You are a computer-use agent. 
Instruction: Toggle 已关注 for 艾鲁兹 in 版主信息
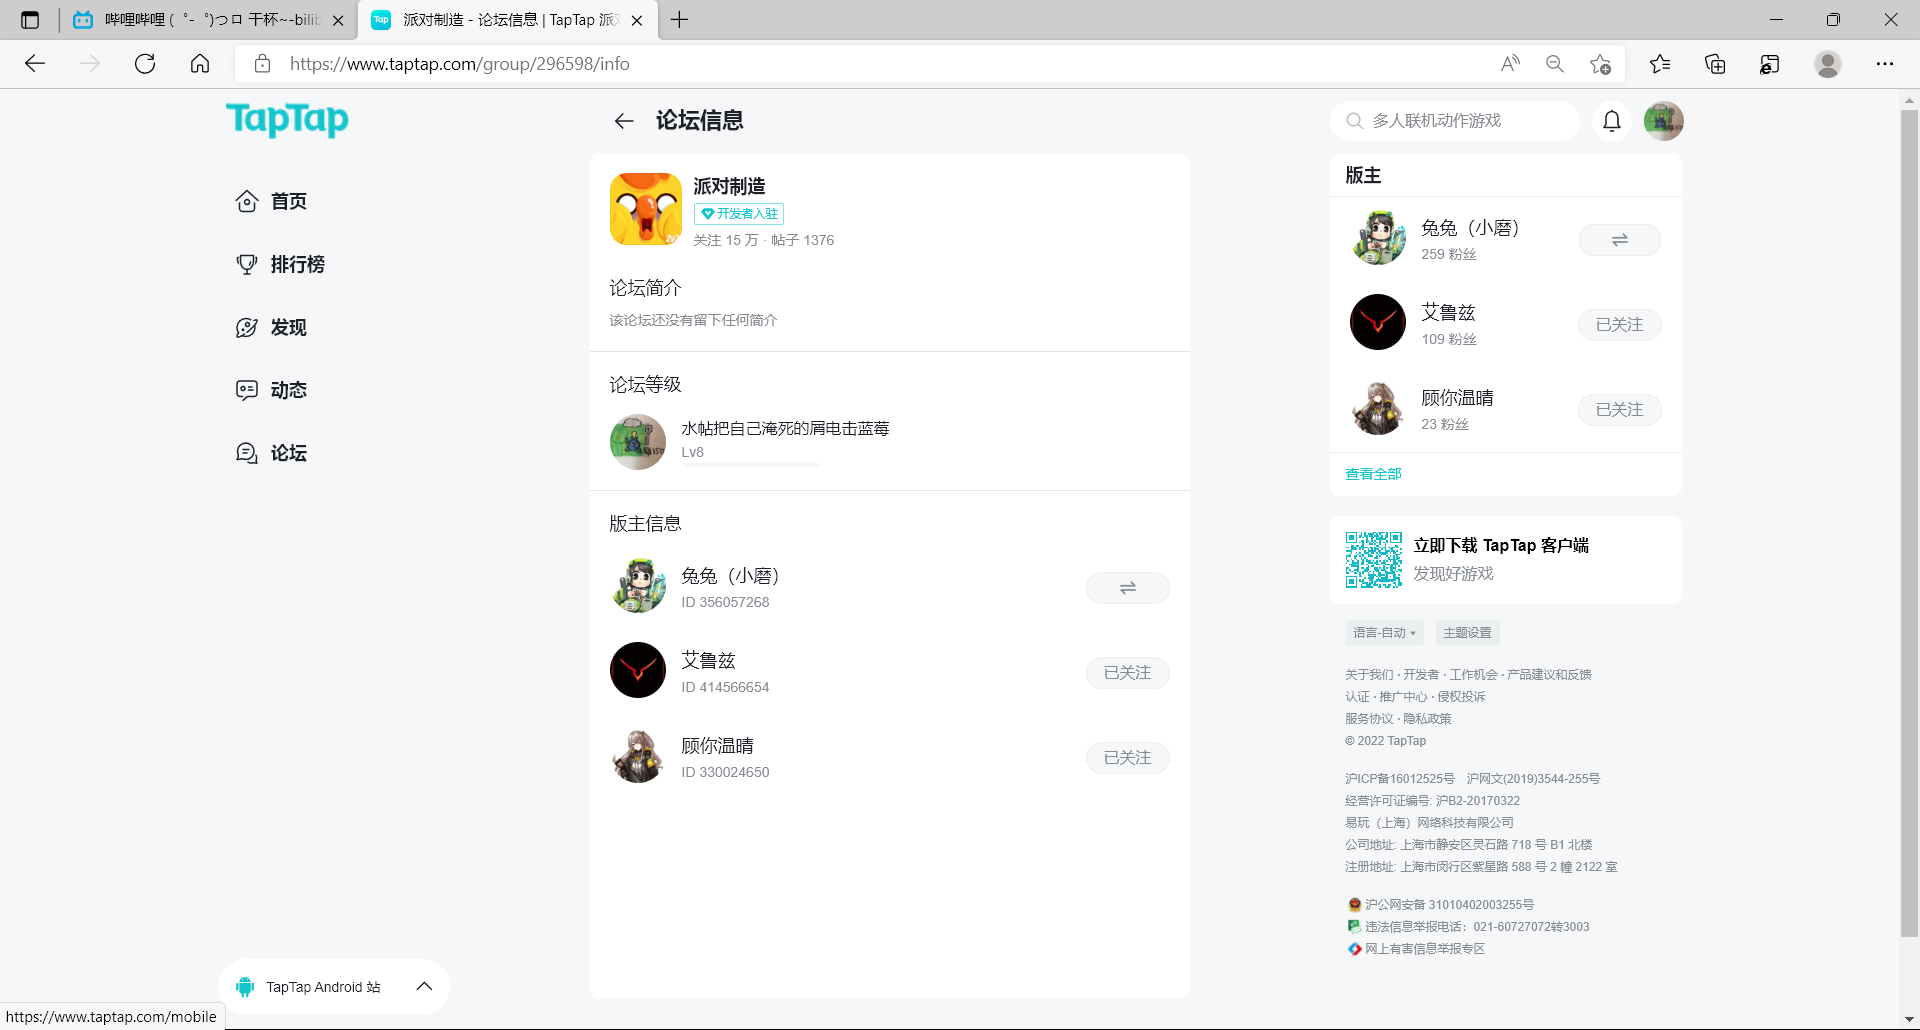click(1127, 673)
